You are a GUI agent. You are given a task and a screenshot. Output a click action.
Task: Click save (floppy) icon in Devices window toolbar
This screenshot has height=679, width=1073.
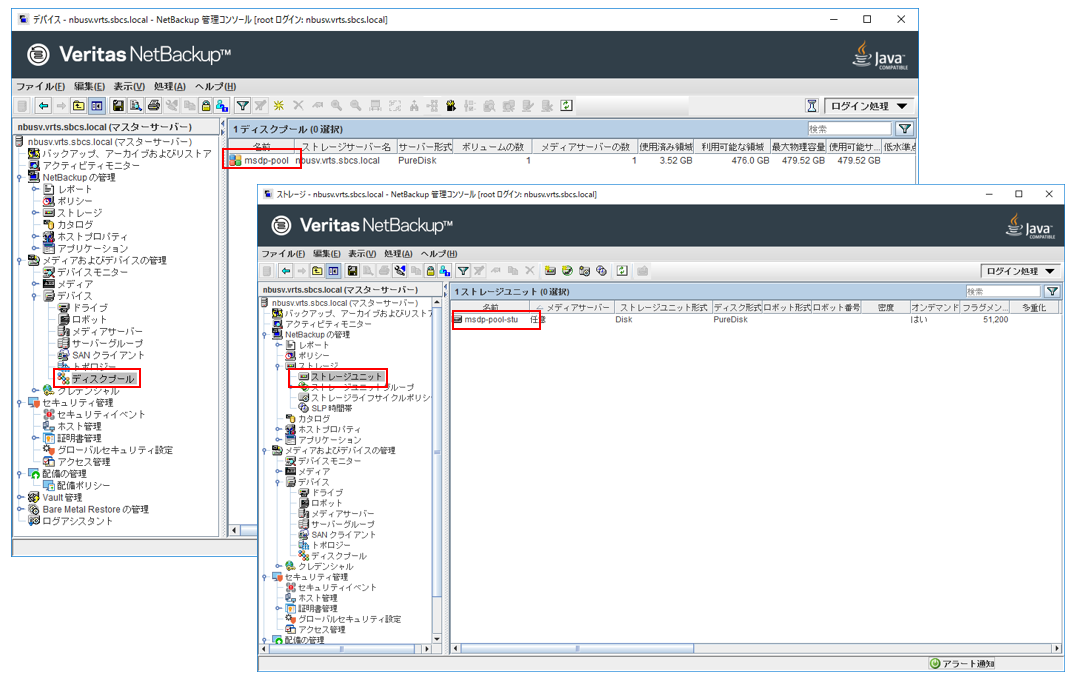[x=118, y=105]
